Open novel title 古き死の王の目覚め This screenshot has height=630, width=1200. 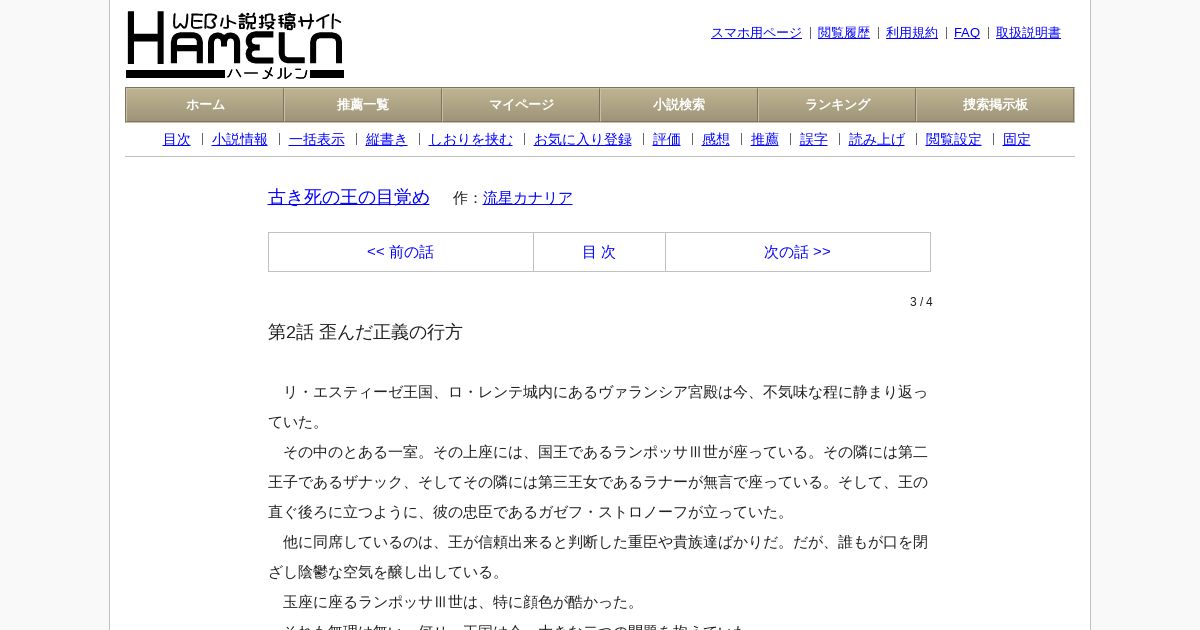349,197
